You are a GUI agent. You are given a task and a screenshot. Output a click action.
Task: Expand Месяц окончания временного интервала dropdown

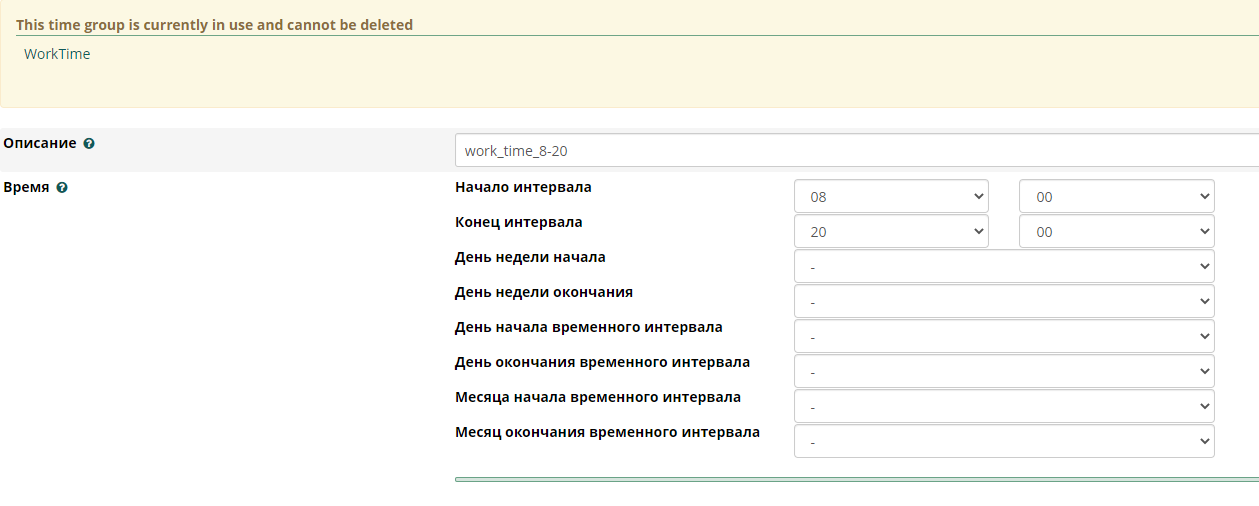click(1003, 442)
